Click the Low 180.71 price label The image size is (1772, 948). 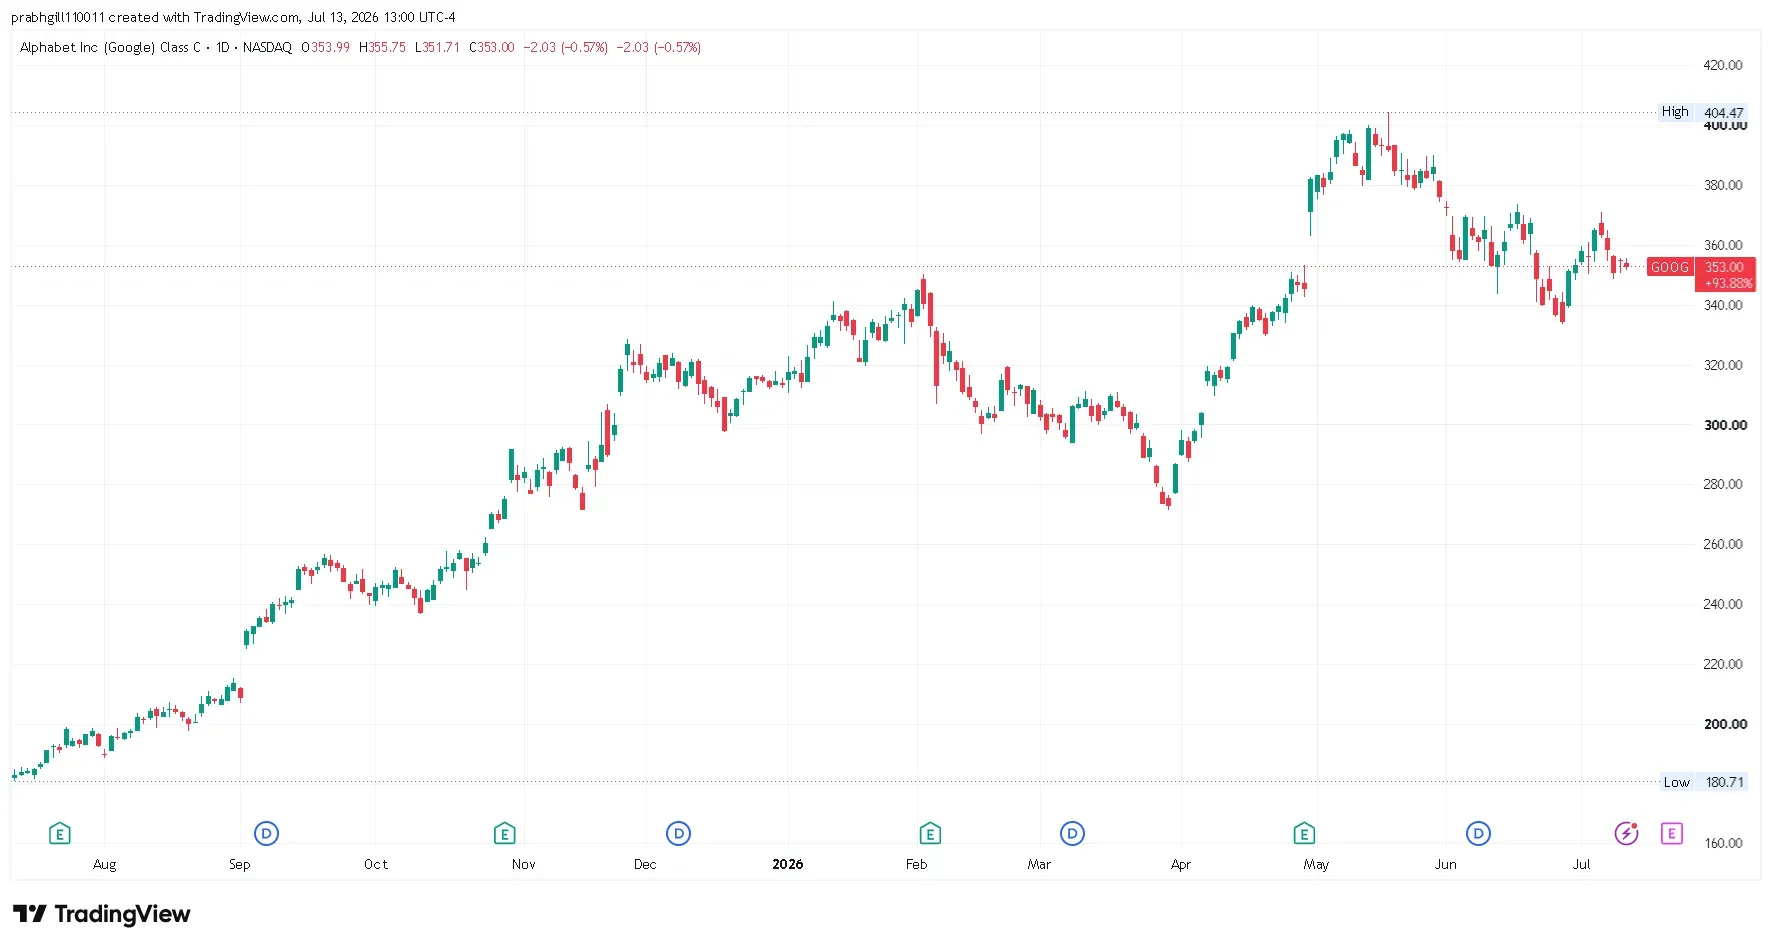pyautogui.click(x=1703, y=782)
